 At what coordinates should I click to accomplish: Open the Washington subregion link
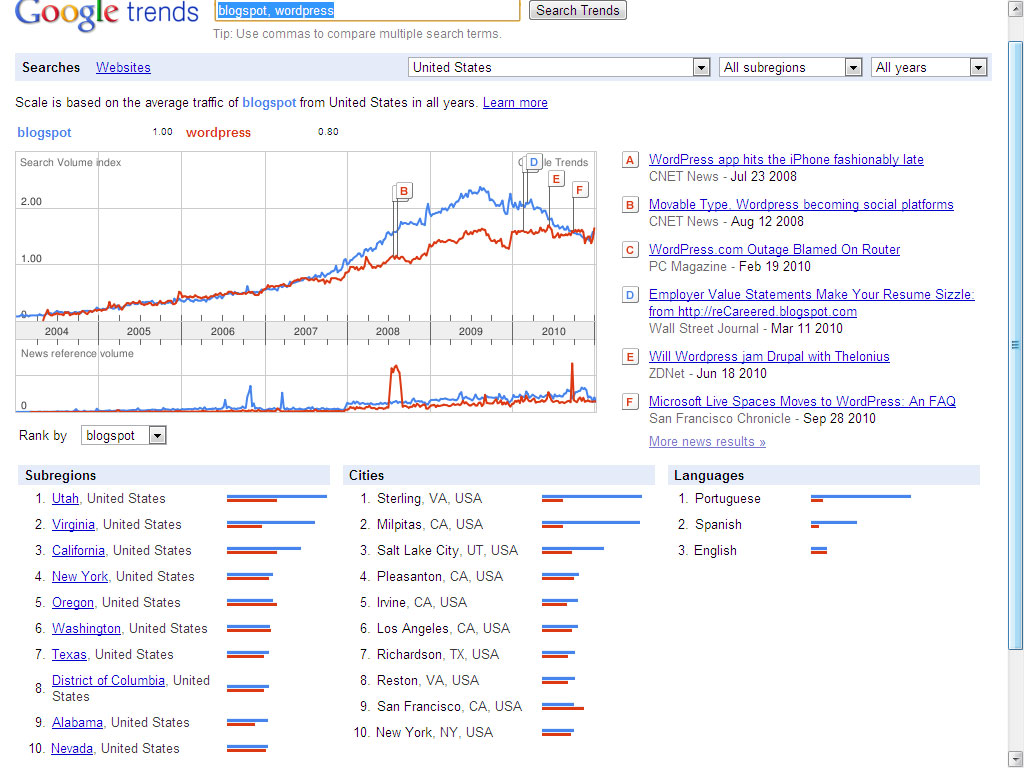86,629
